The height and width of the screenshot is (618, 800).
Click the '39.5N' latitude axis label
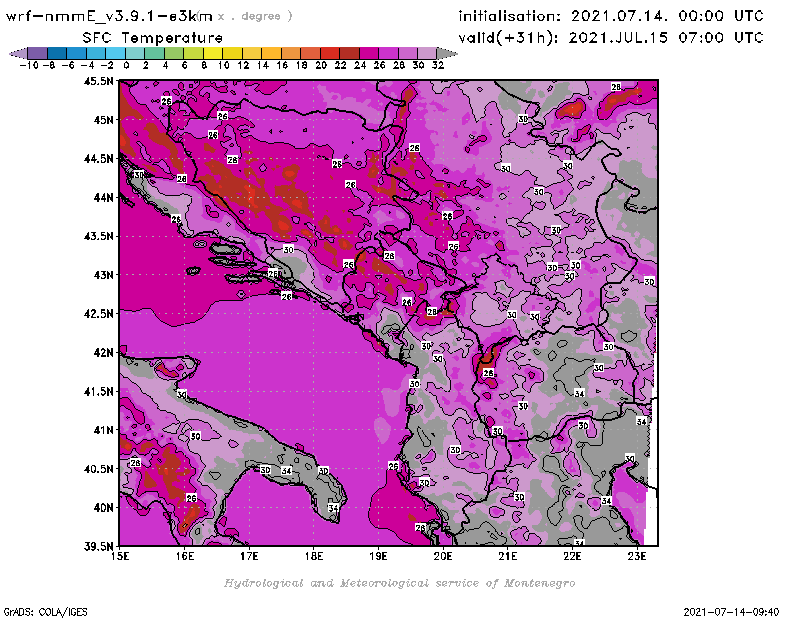click(x=98, y=546)
